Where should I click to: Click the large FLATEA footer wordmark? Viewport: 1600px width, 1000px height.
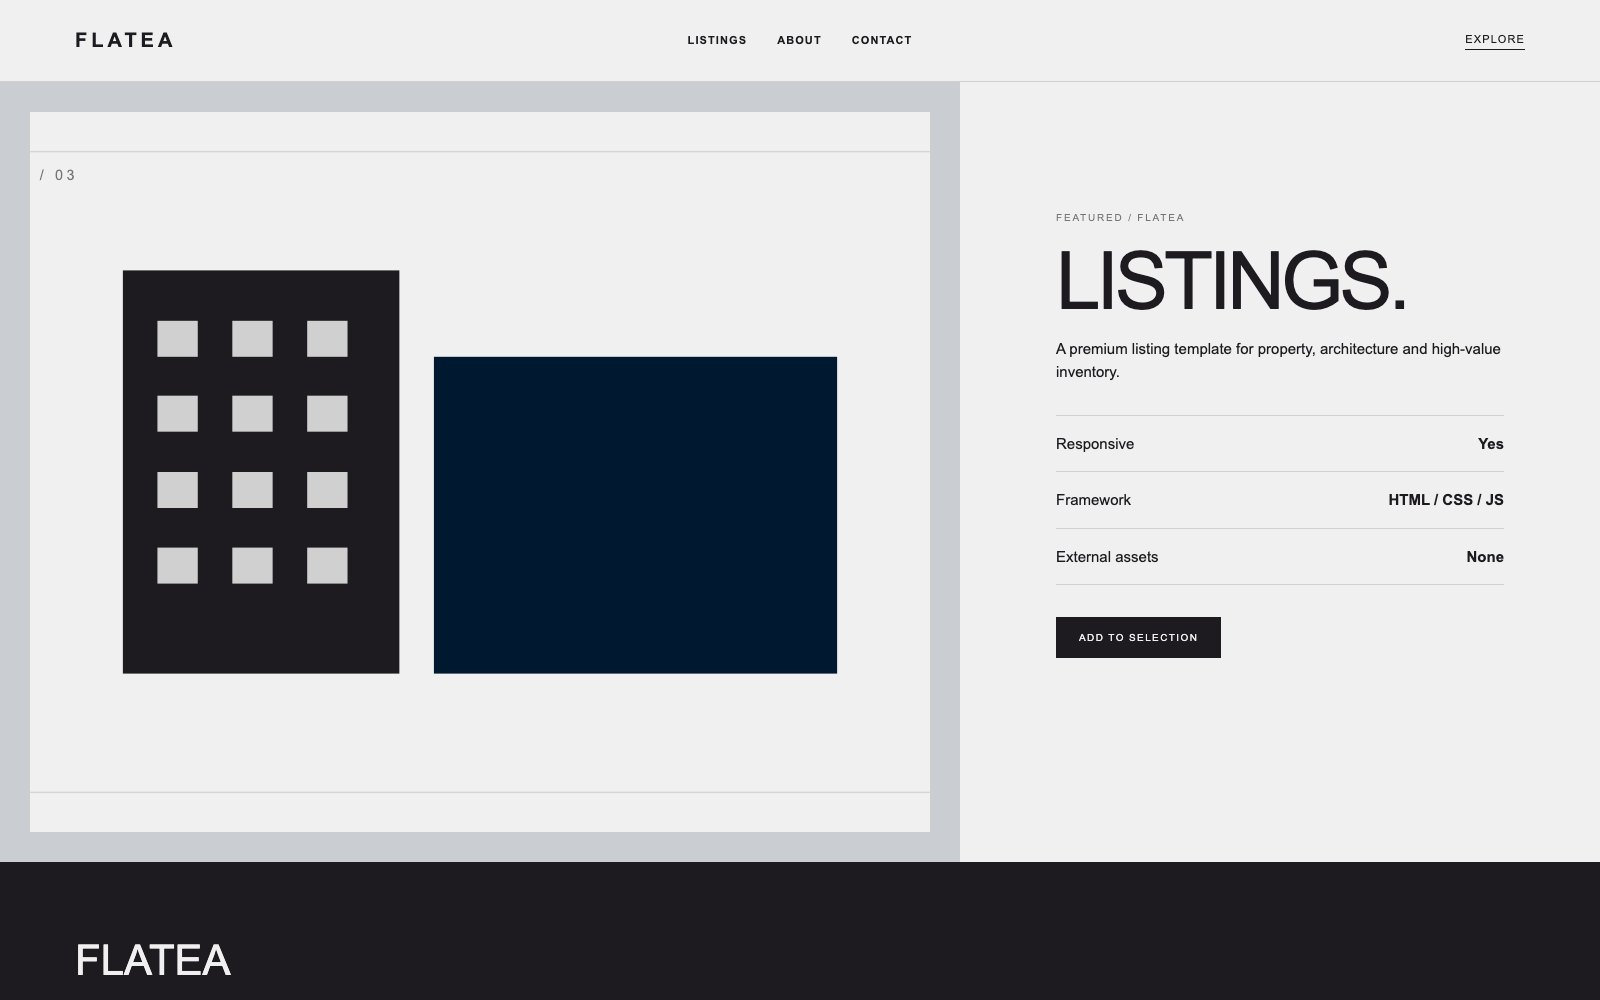point(153,960)
